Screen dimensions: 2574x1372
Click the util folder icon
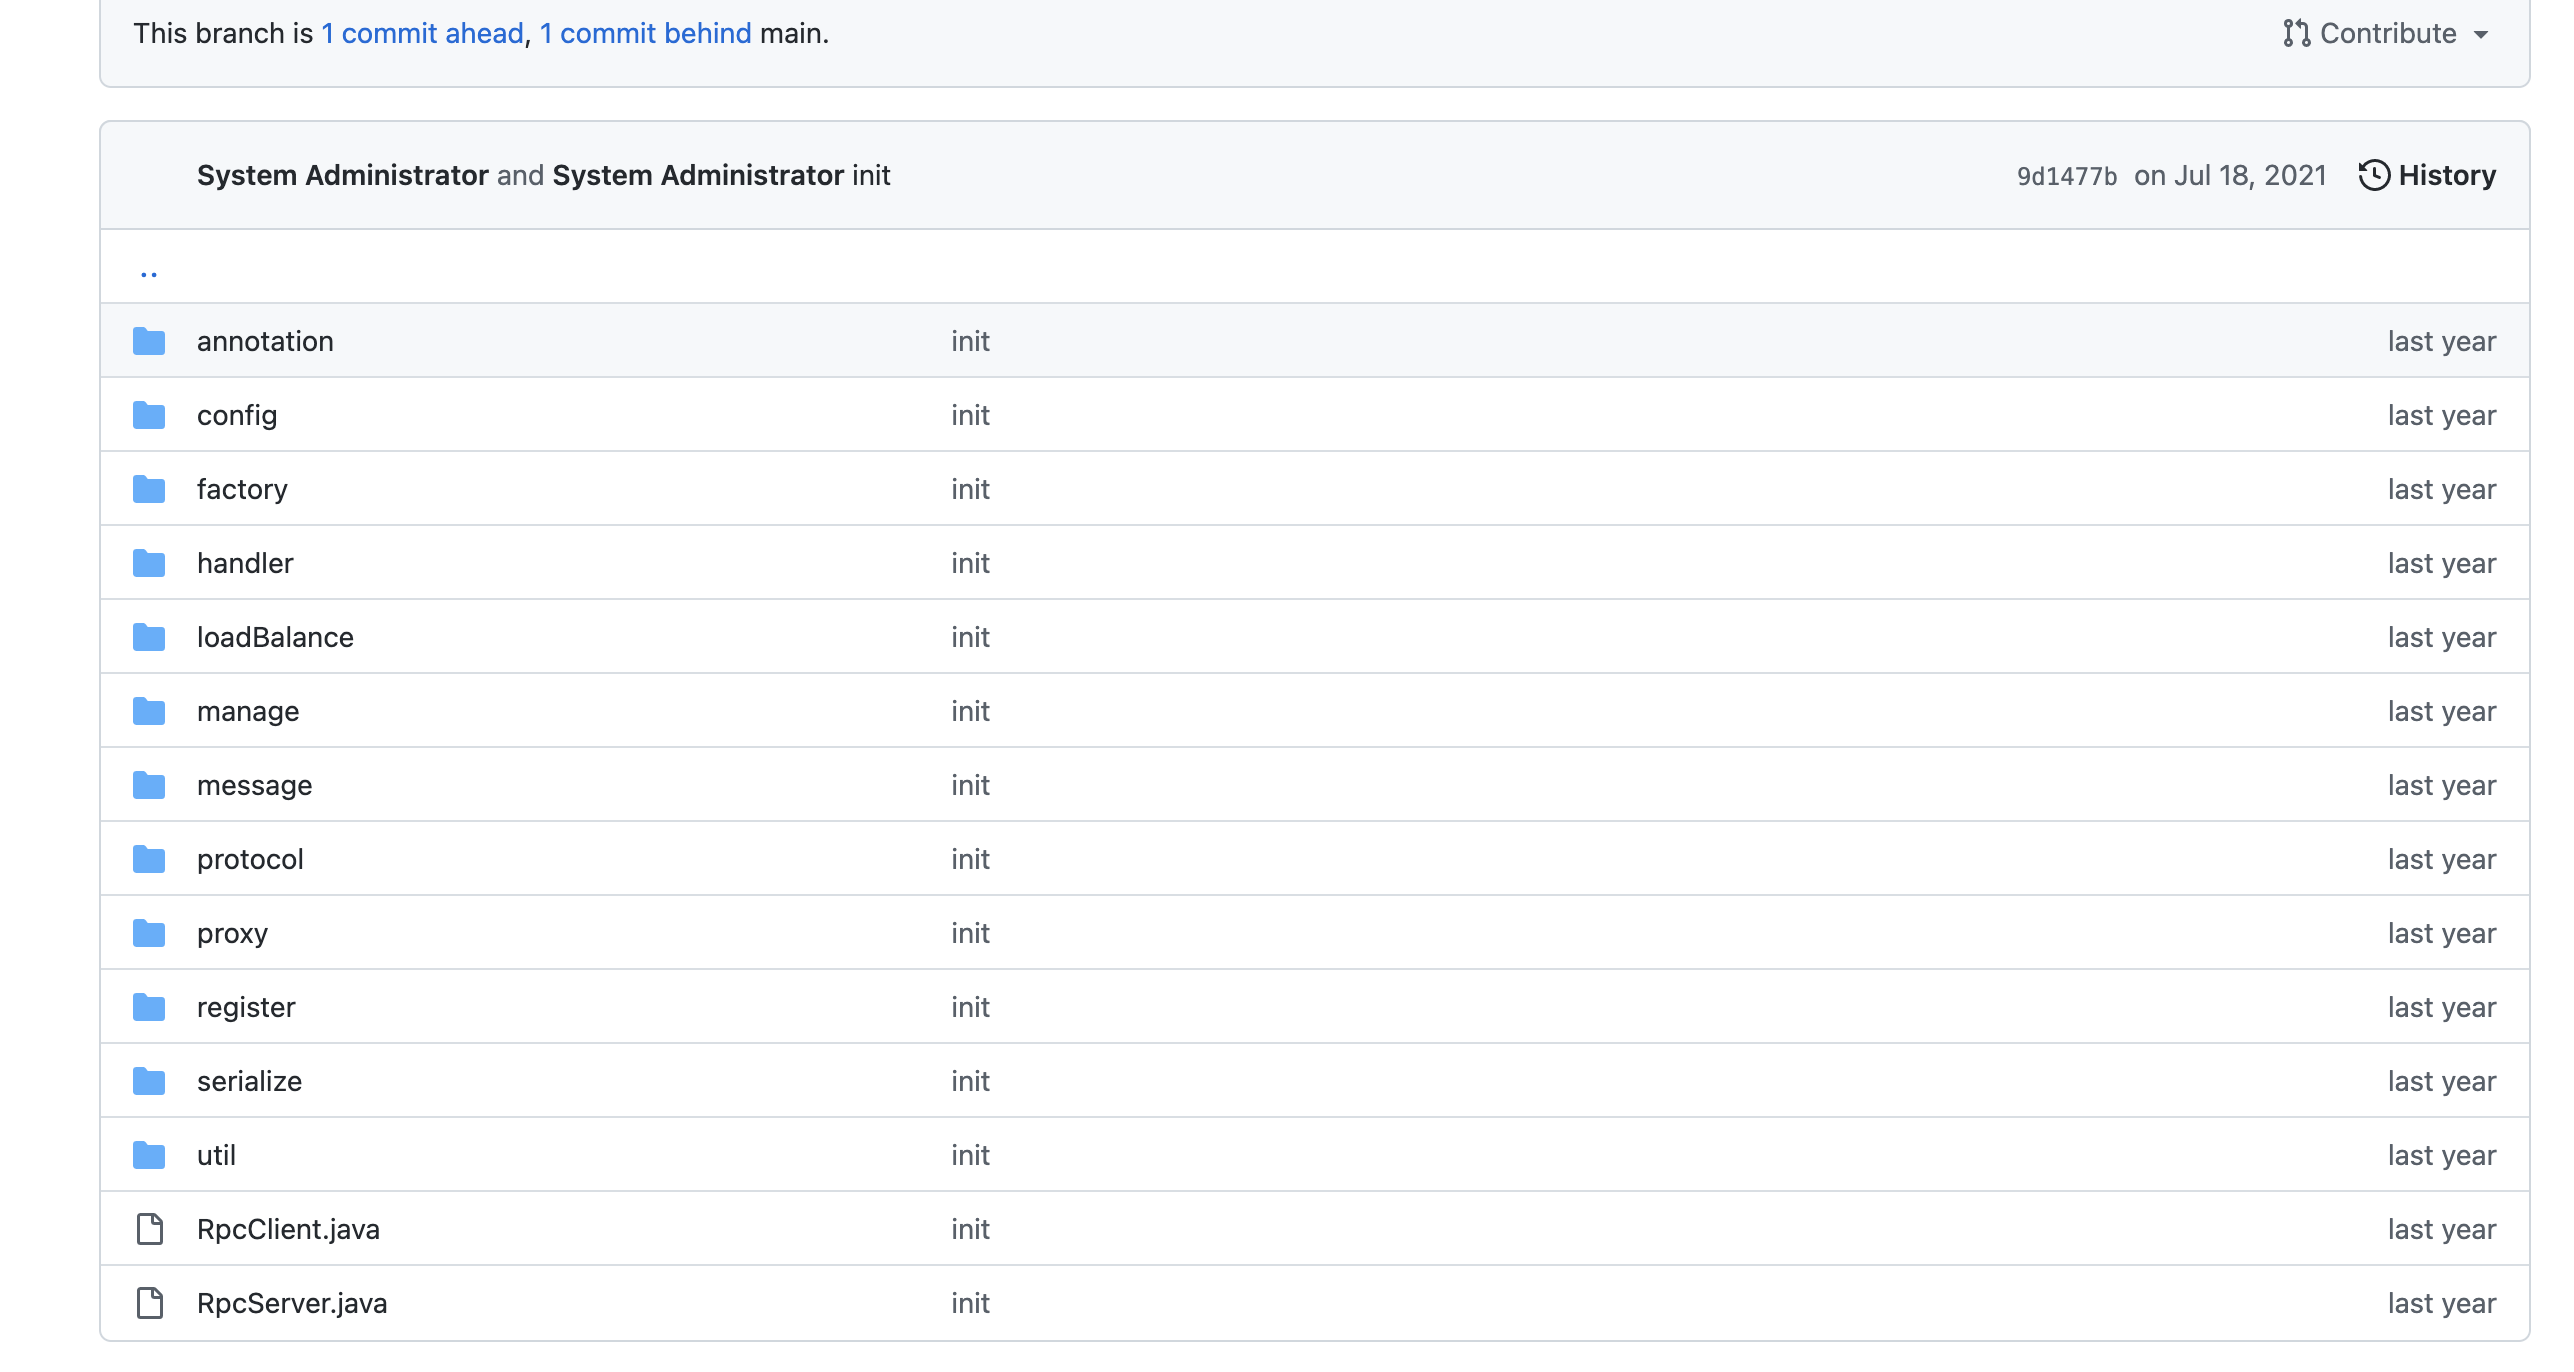pos(149,1155)
